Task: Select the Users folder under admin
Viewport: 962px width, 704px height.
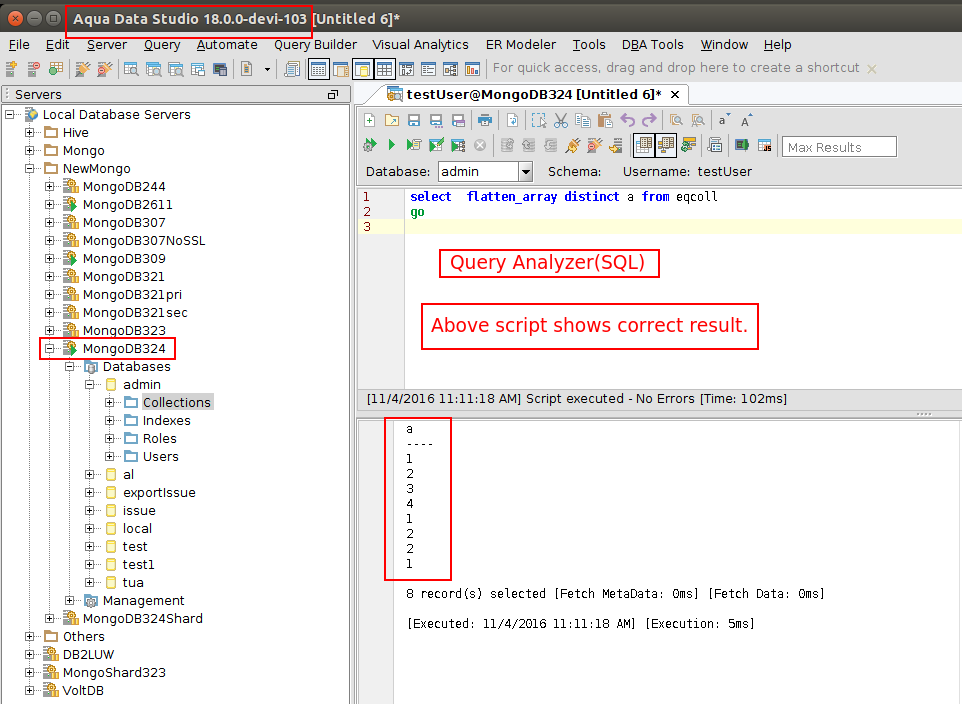Action: pyautogui.click(x=161, y=457)
